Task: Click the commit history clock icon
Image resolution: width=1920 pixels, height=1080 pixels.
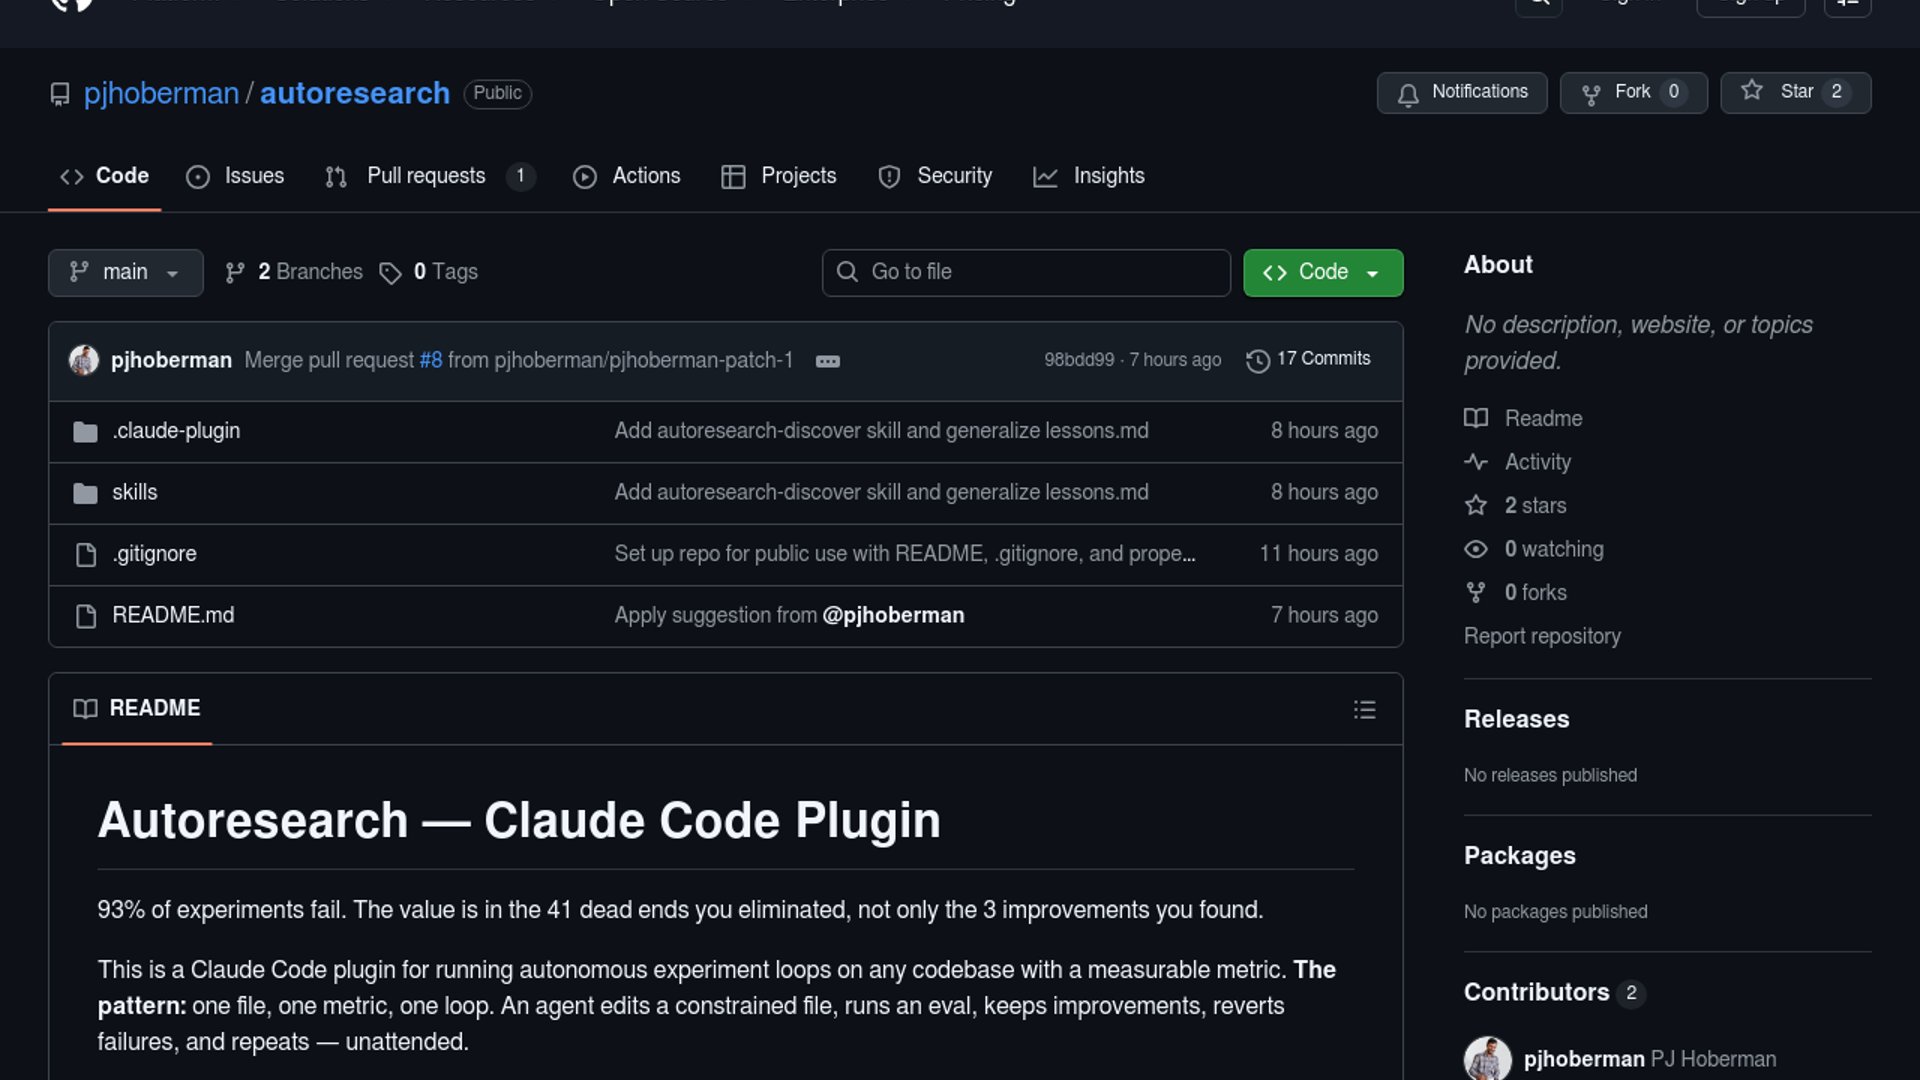Action: coord(1257,361)
